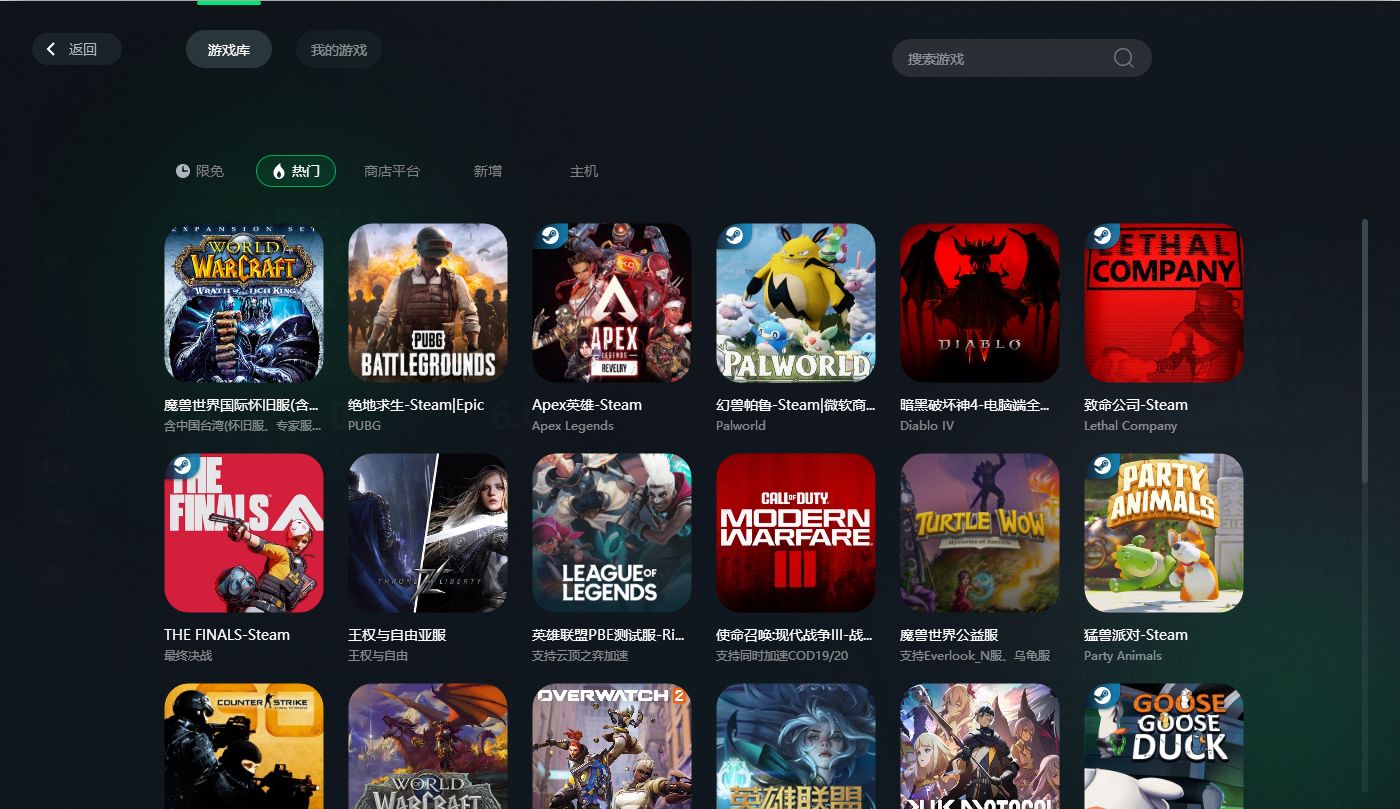Screen dimensions: 1400x809
Task: Open Apex Legends game icon
Action: (612, 303)
